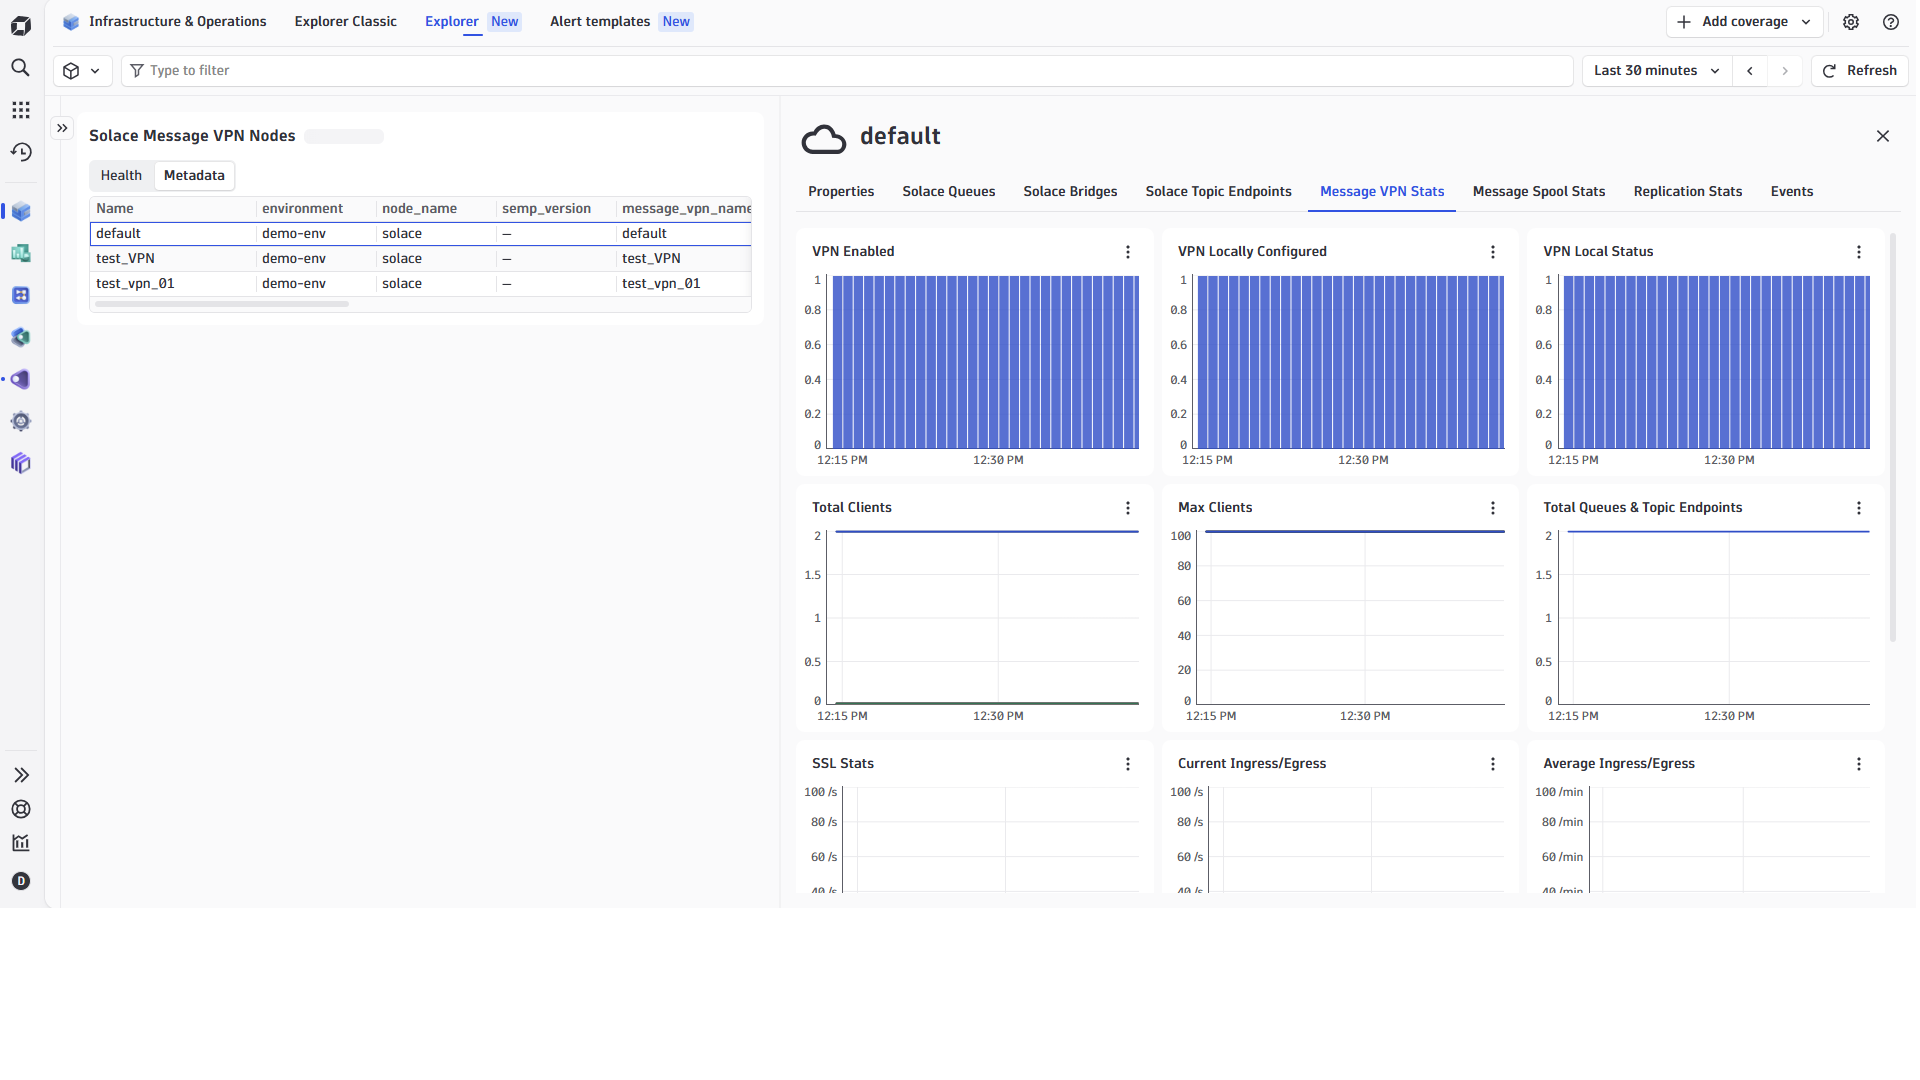Viewport: 1920px width, 1080px height.
Task: Open options menu for Max Clients chart
Action: click(1493, 508)
